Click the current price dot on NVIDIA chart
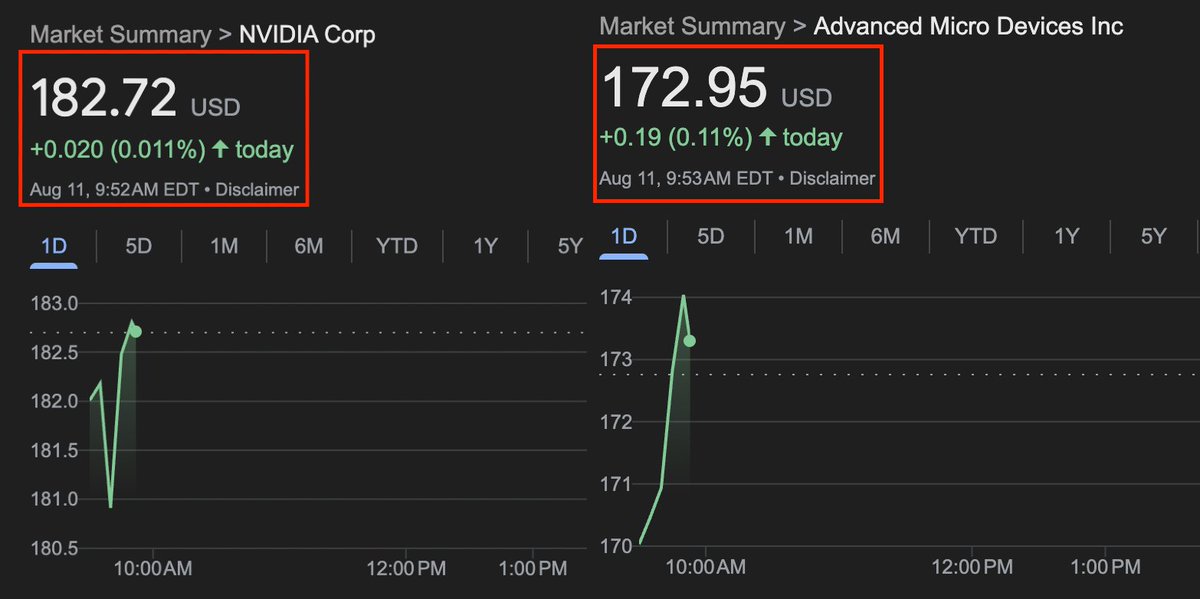The height and width of the screenshot is (599, 1200). click(136, 332)
